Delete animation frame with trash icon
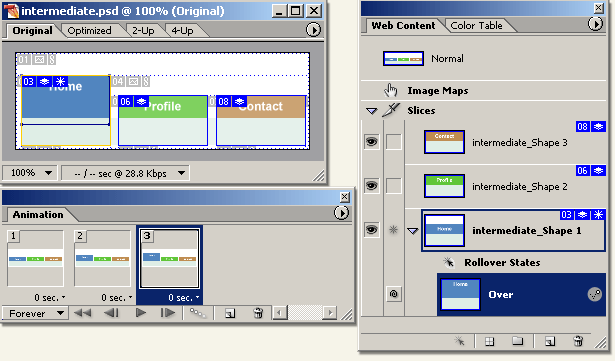615x361 pixels. tap(258, 313)
